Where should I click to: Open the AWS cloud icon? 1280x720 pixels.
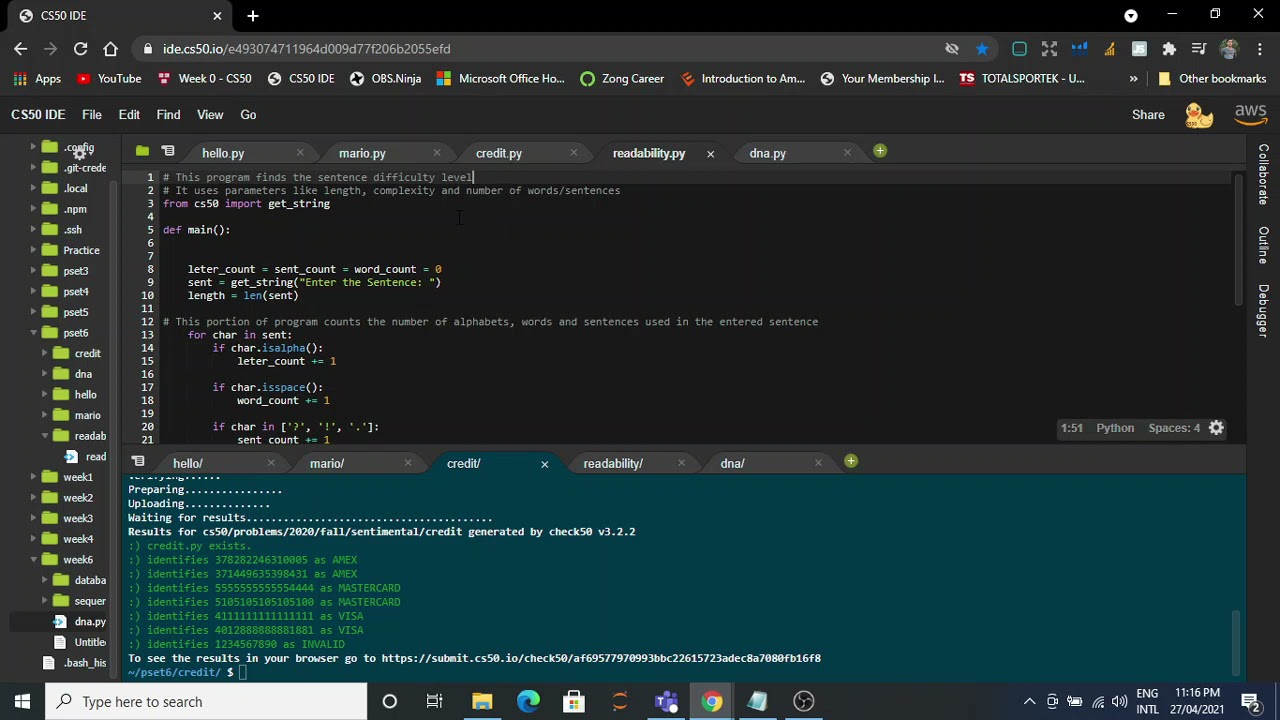(1251, 115)
